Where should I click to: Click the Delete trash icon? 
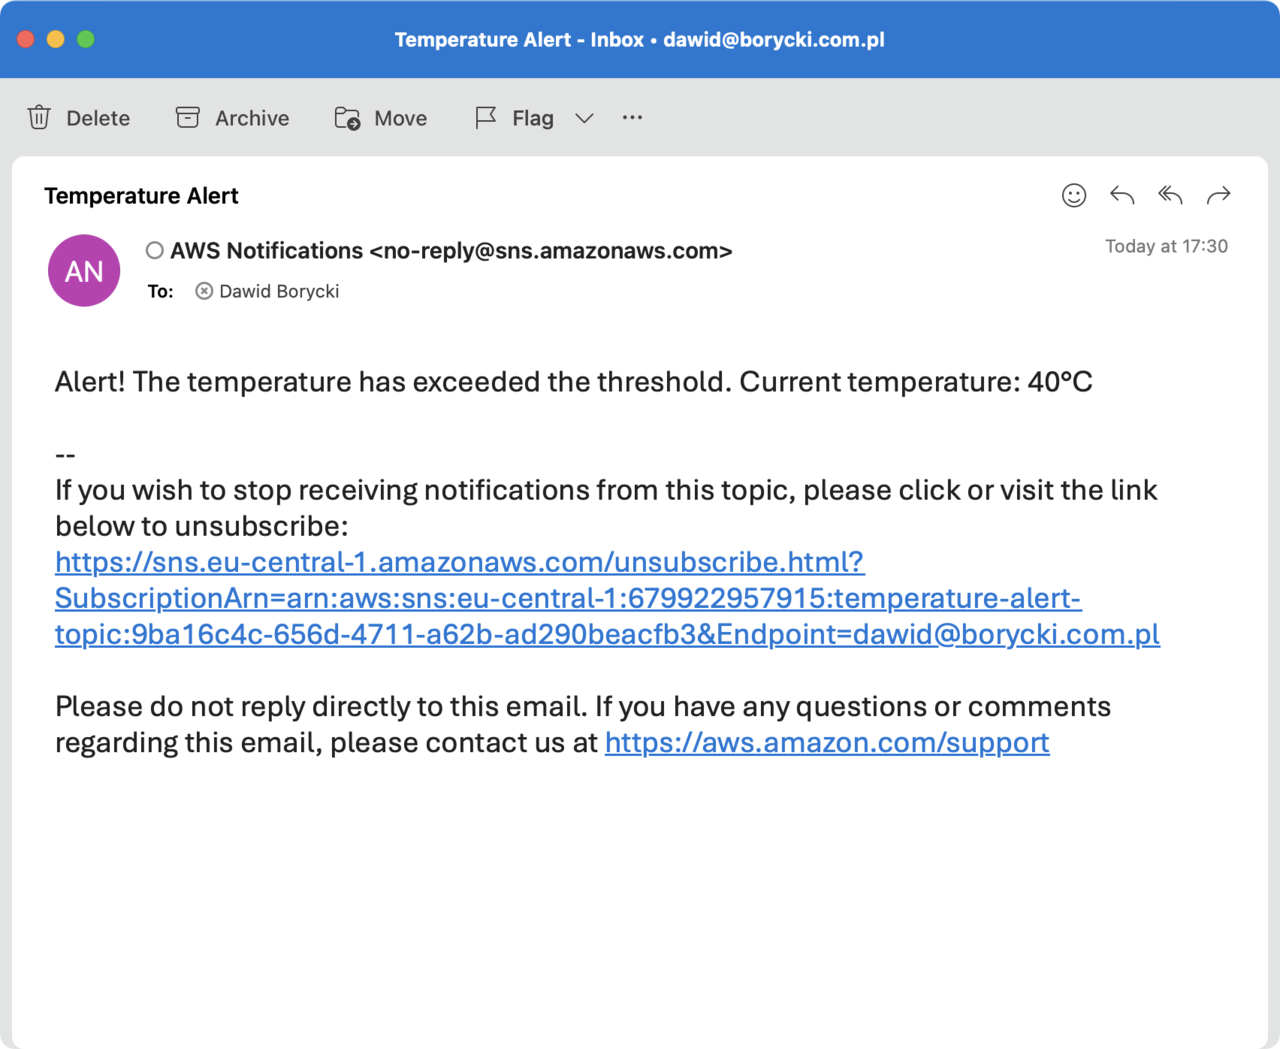tap(39, 118)
